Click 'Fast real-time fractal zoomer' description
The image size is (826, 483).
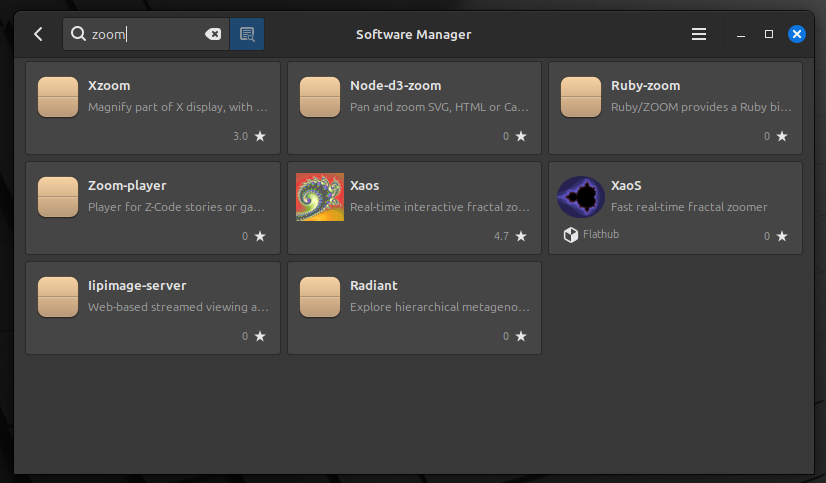pyautogui.click(x=689, y=207)
